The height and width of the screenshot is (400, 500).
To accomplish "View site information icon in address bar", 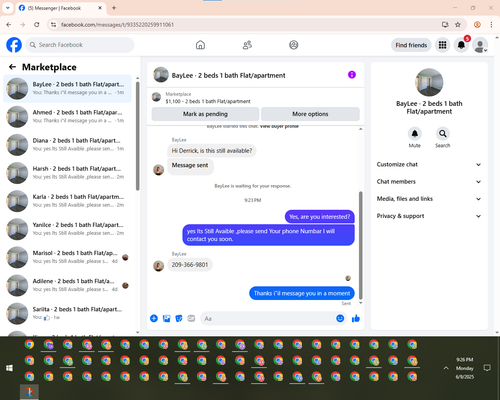I will (x=54, y=25).
